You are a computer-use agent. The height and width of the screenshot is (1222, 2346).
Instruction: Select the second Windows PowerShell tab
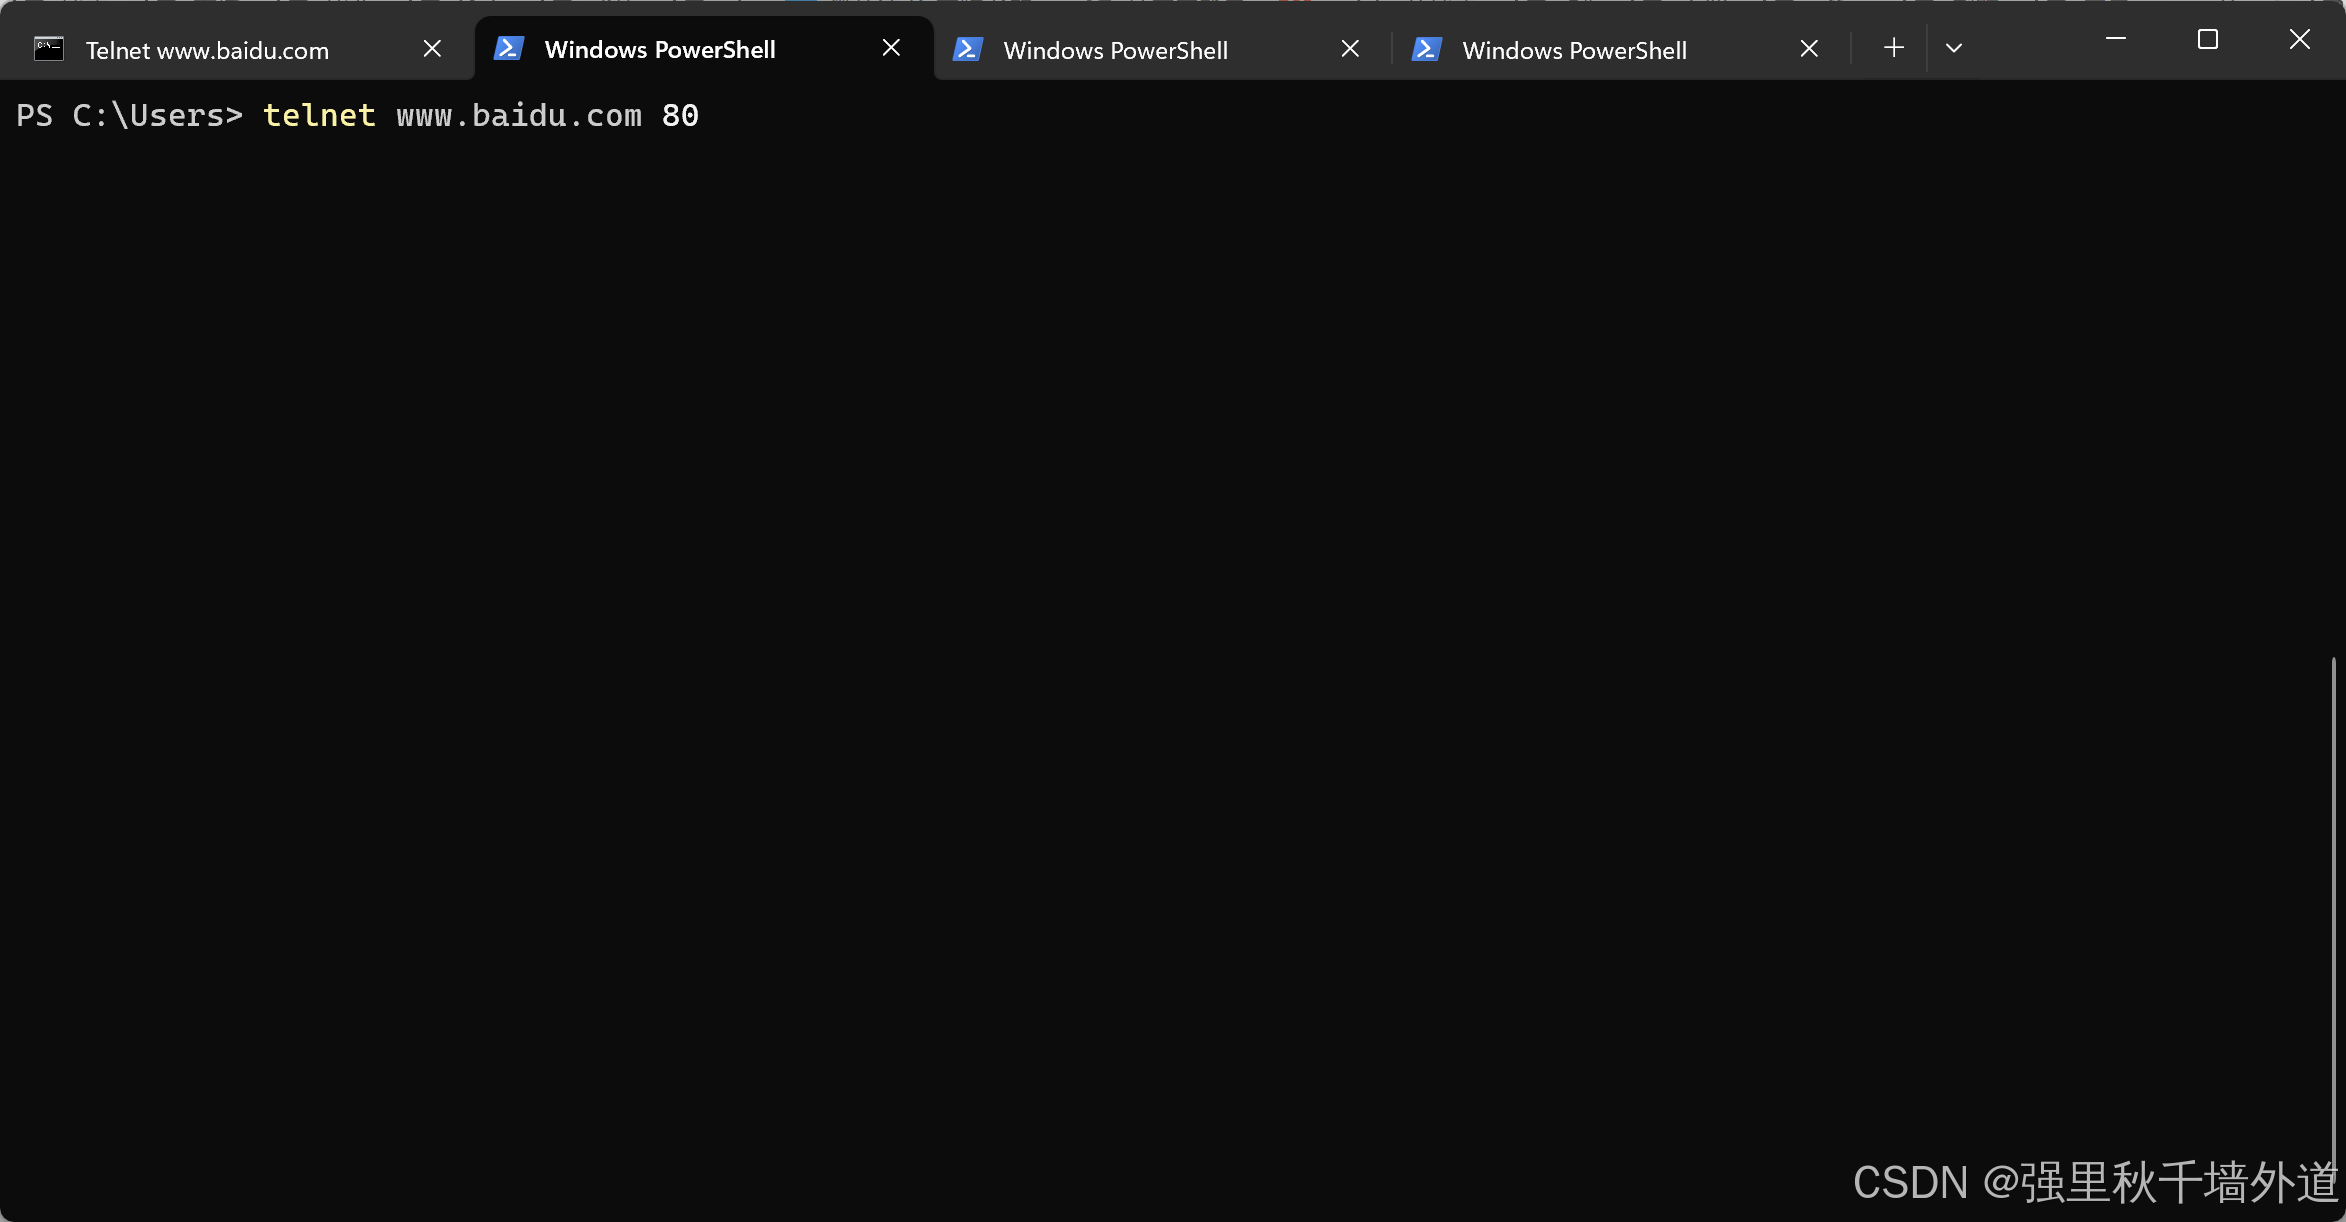[660, 50]
